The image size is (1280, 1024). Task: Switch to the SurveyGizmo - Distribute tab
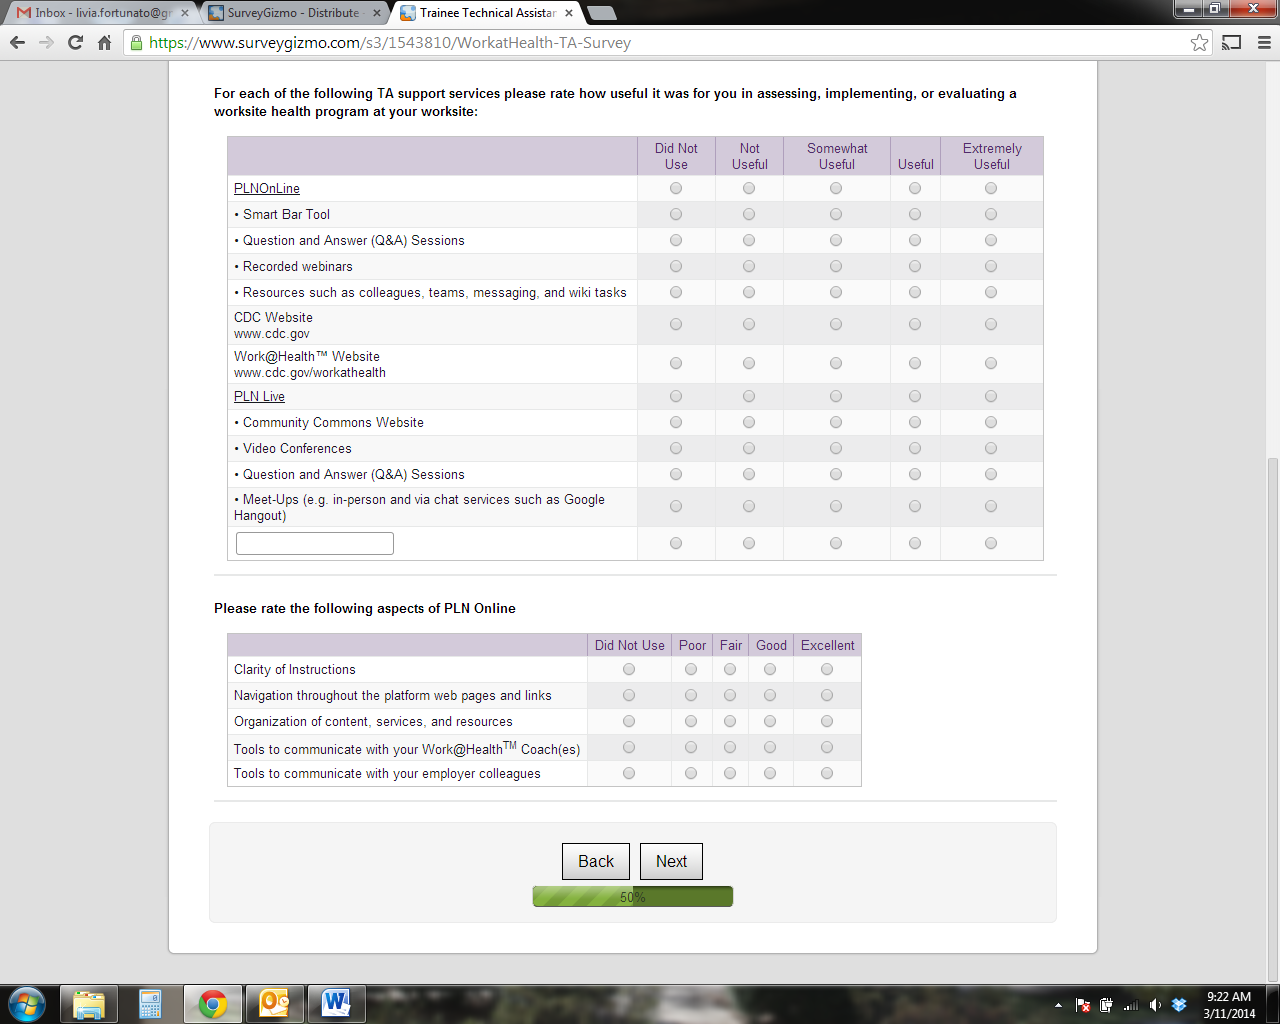click(292, 13)
